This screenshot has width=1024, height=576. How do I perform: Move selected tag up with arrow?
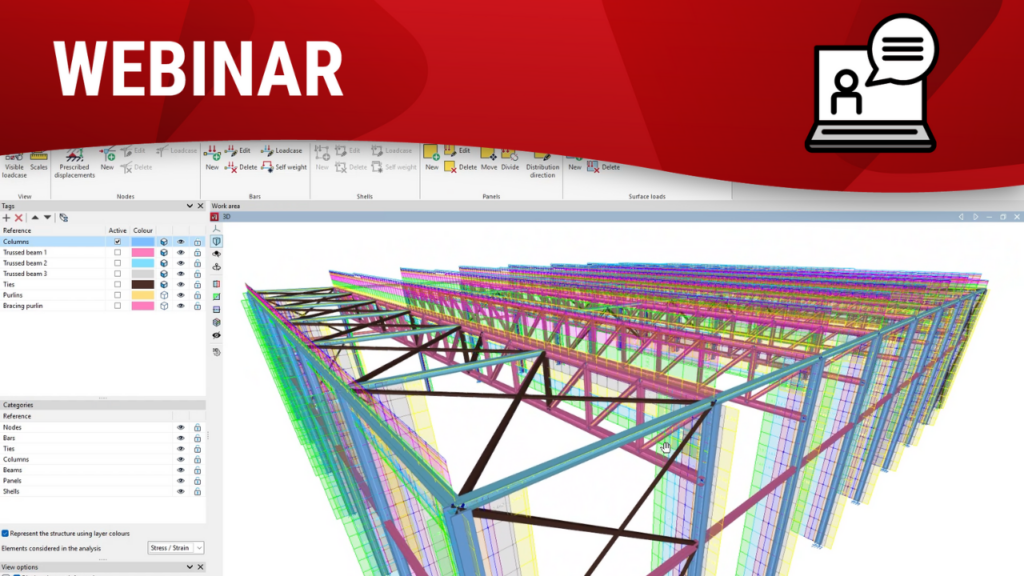(35, 217)
